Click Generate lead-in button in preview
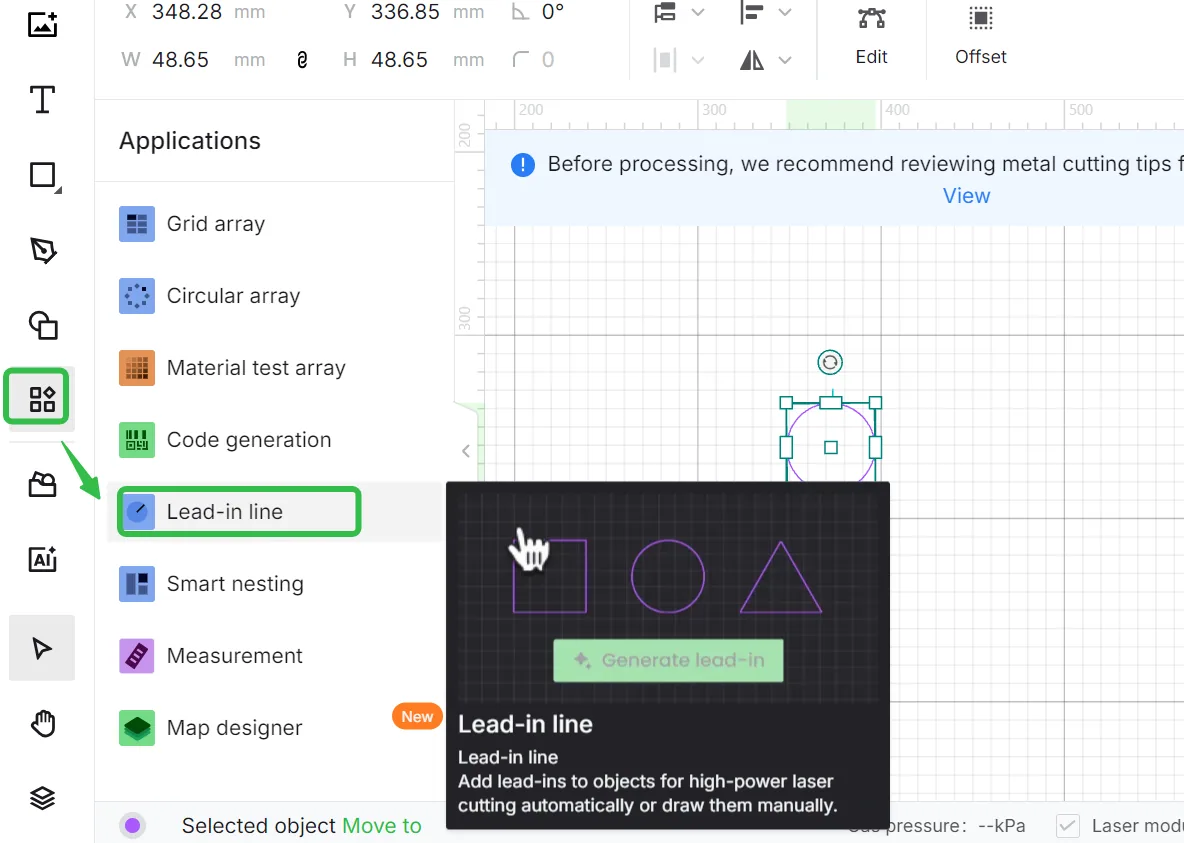 click(x=668, y=660)
